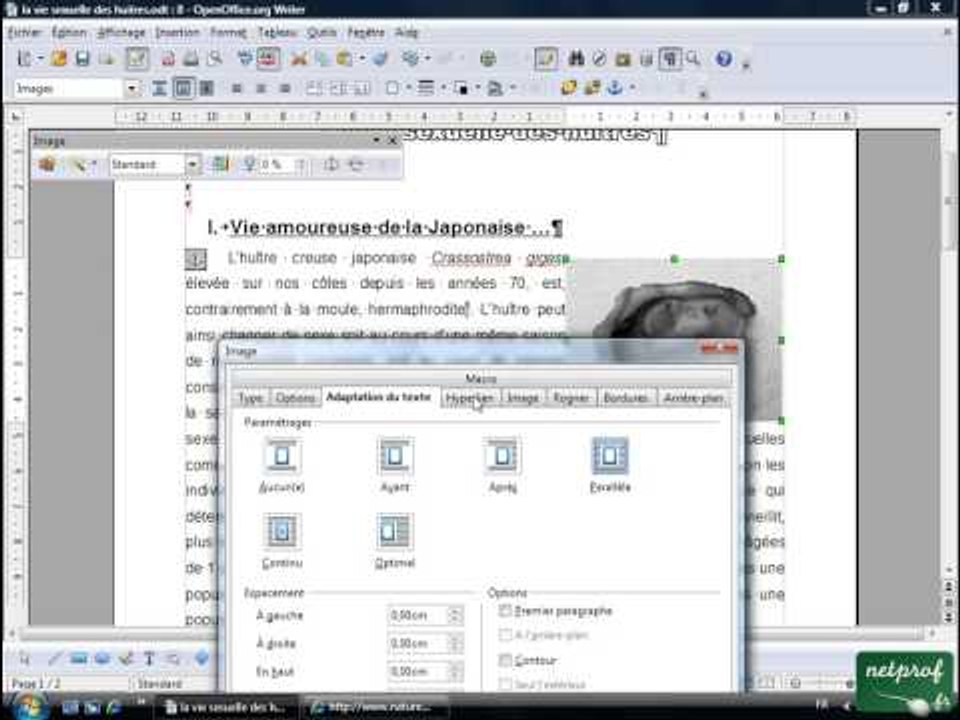Select the Ellipse tool in drawing toolbar
960x720 pixels.
coord(102,659)
